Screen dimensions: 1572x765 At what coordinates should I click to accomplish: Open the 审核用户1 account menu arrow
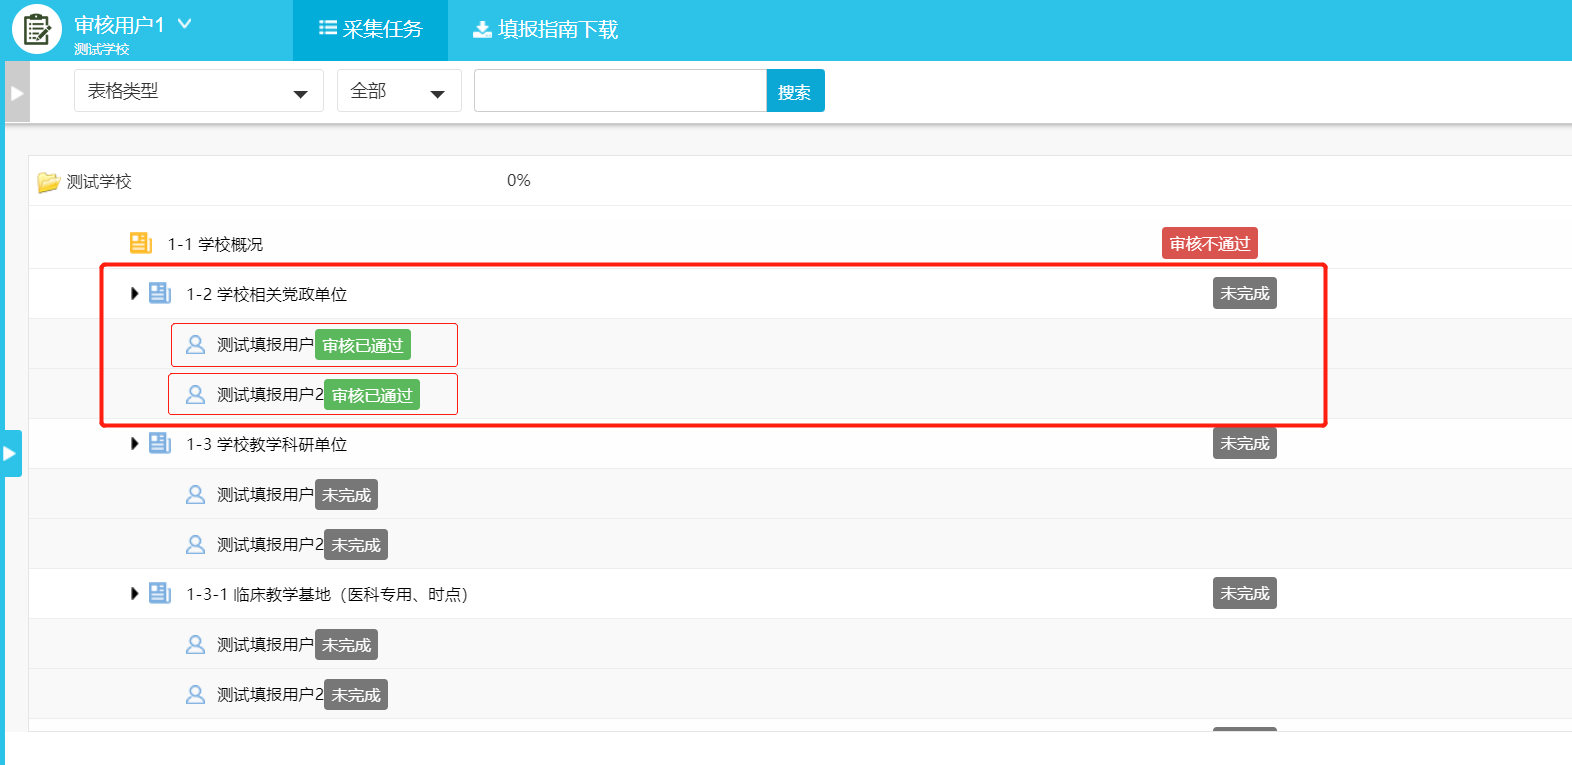185,23
